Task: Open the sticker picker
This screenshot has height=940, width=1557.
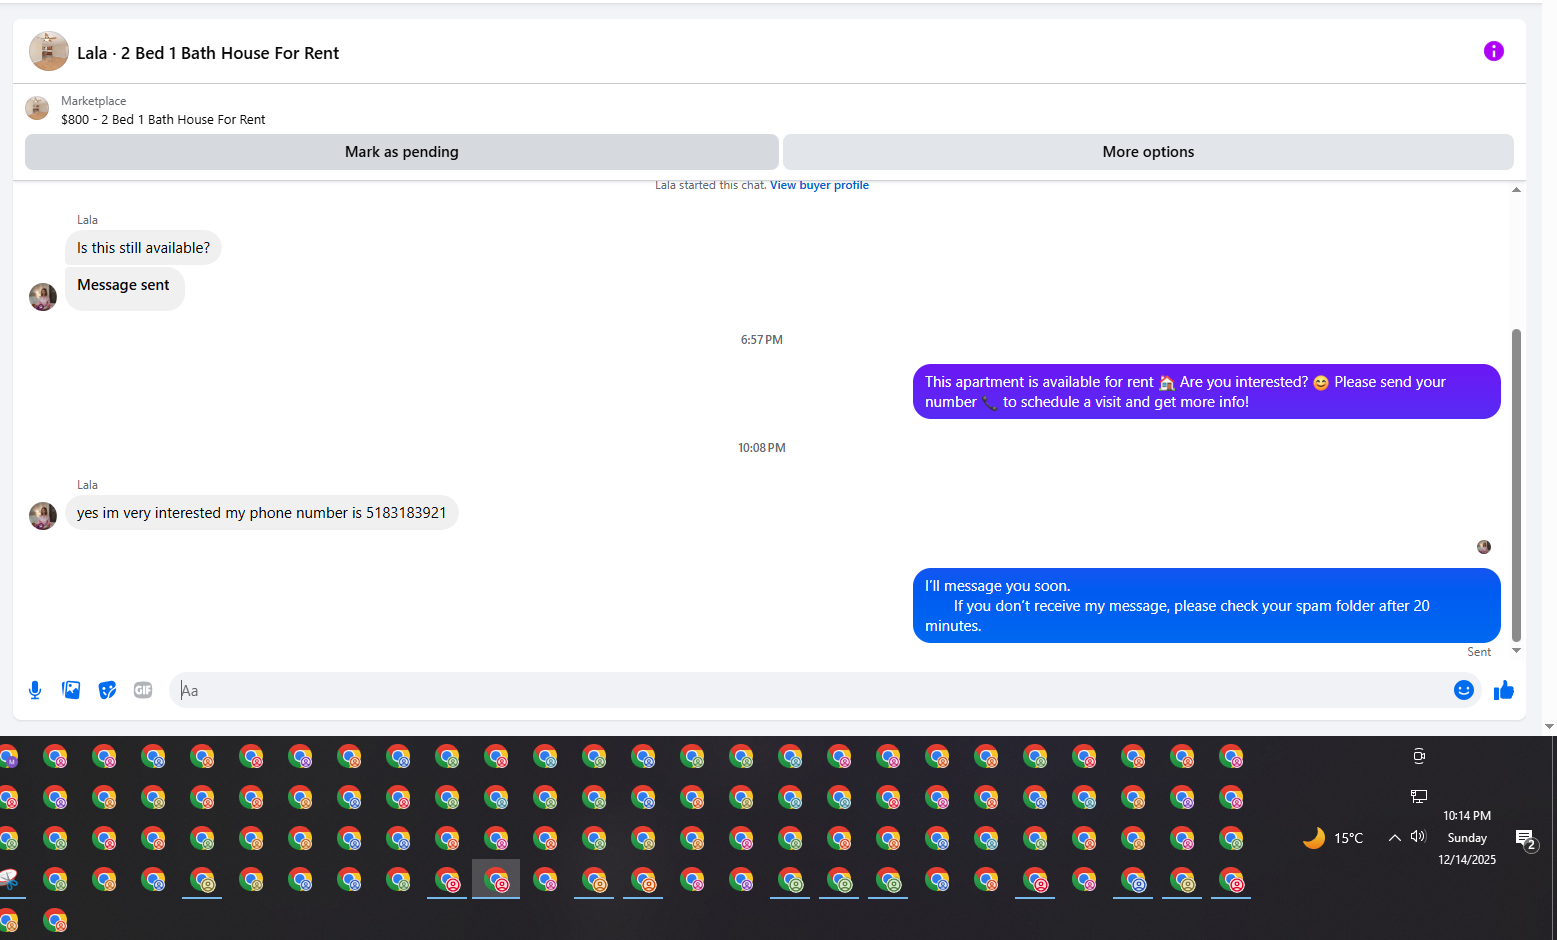Action: 107,690
